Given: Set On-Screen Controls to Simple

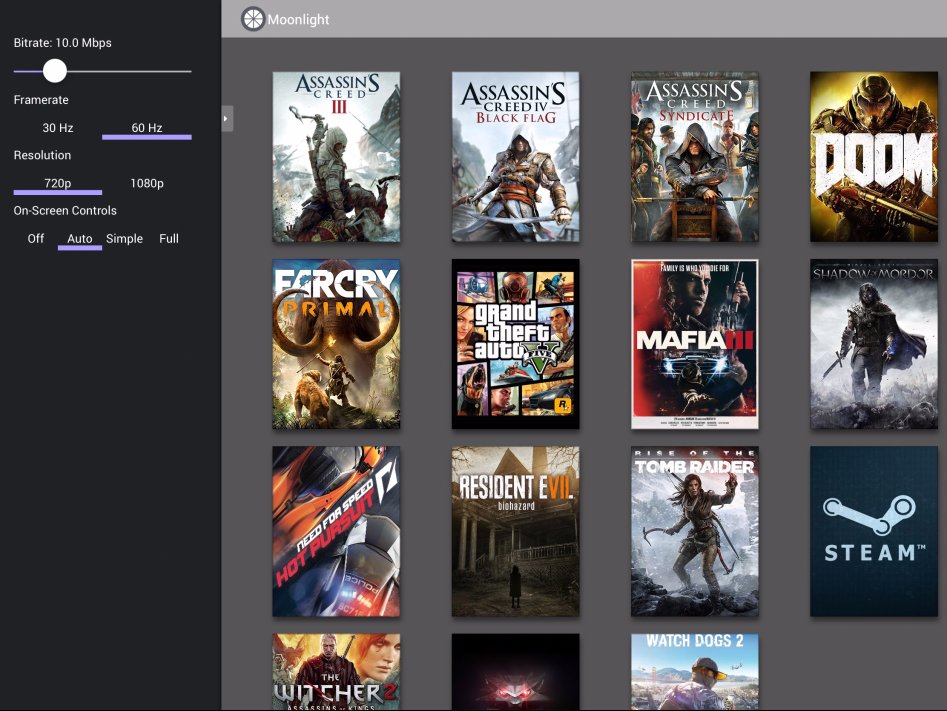Looking at the screenshot, I should click(x=124, y=239).
